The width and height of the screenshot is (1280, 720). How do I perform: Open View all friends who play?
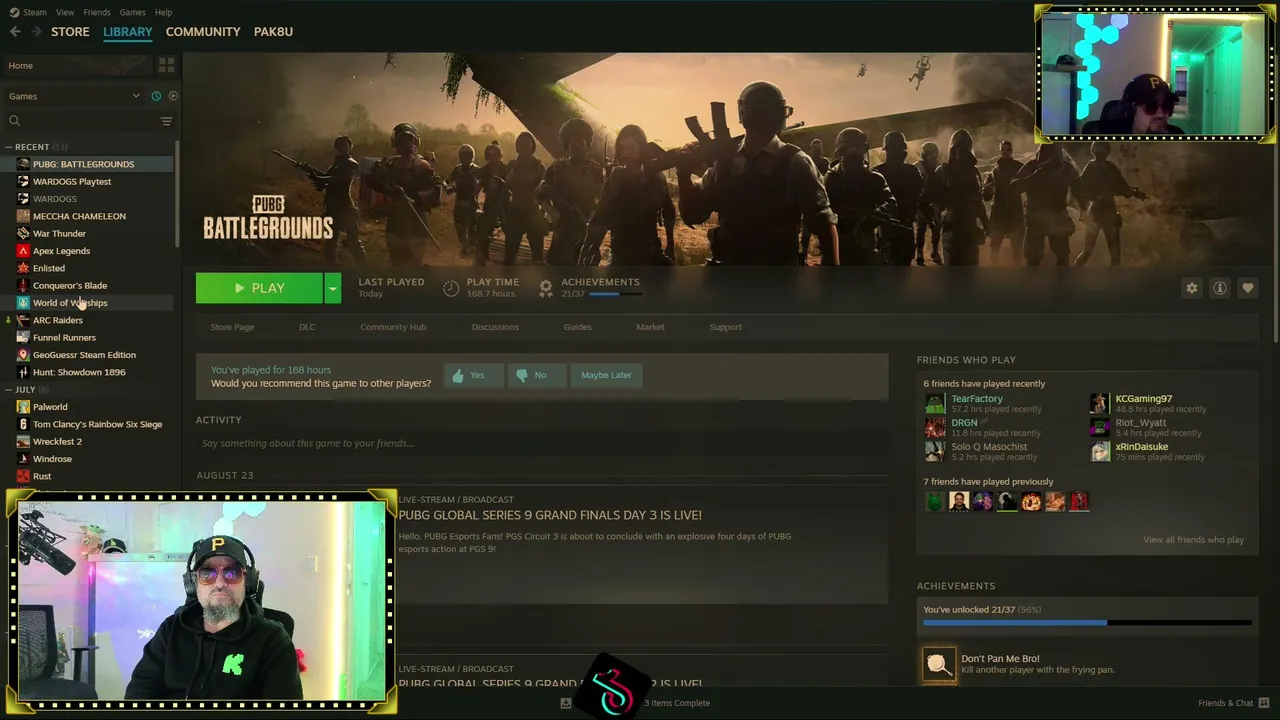1193,540
